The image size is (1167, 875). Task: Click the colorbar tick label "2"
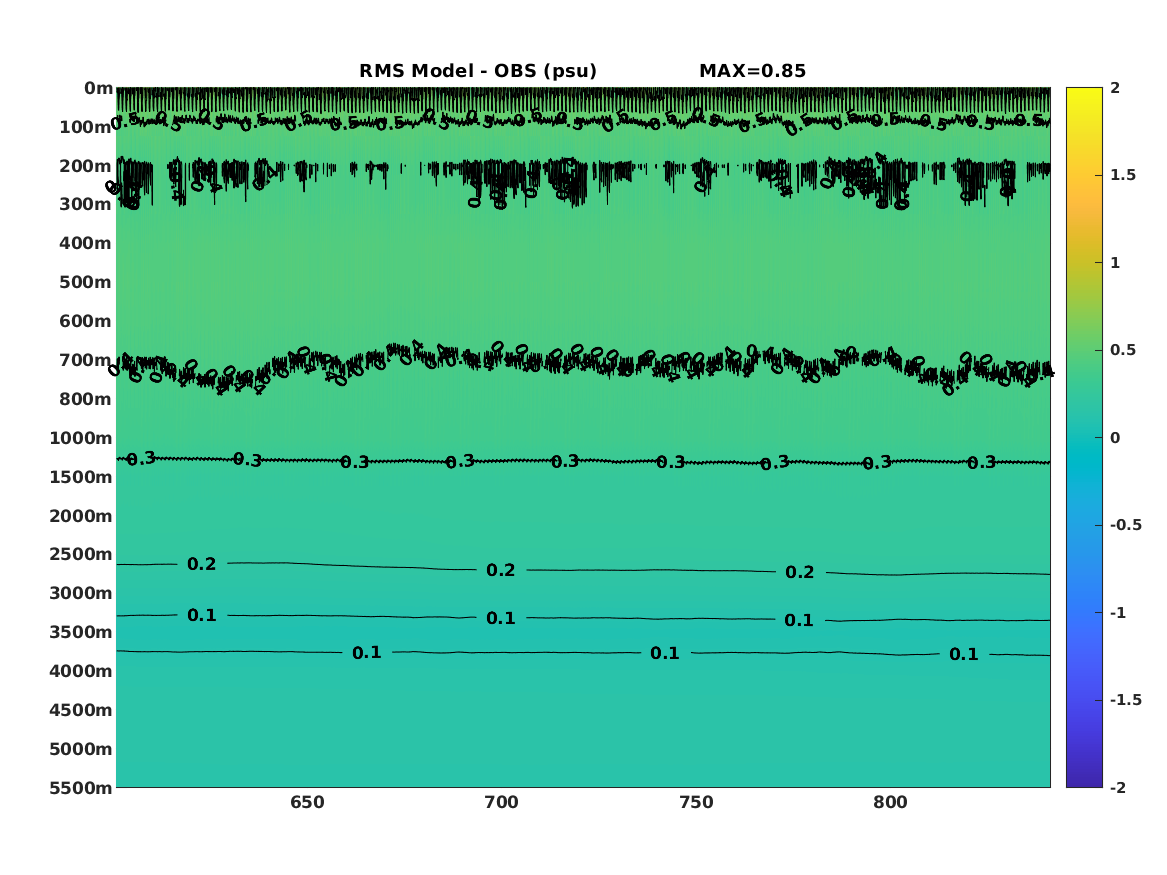tap(1115, 88)
